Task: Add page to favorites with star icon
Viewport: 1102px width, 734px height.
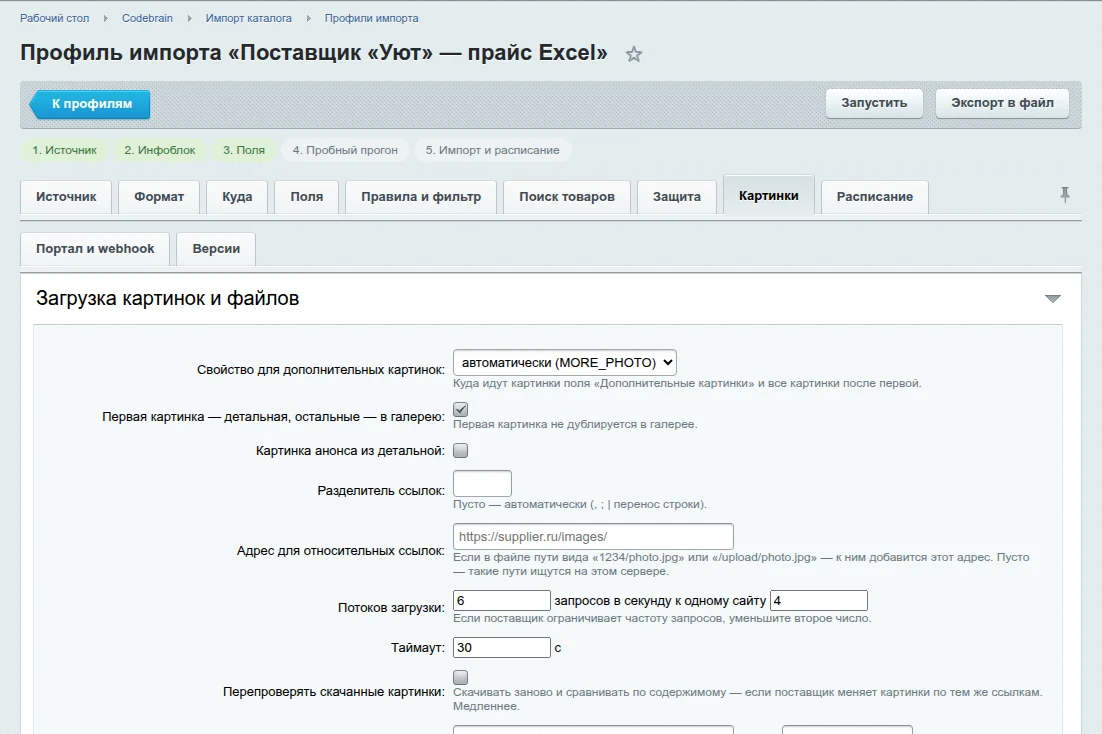Action: 634,54
